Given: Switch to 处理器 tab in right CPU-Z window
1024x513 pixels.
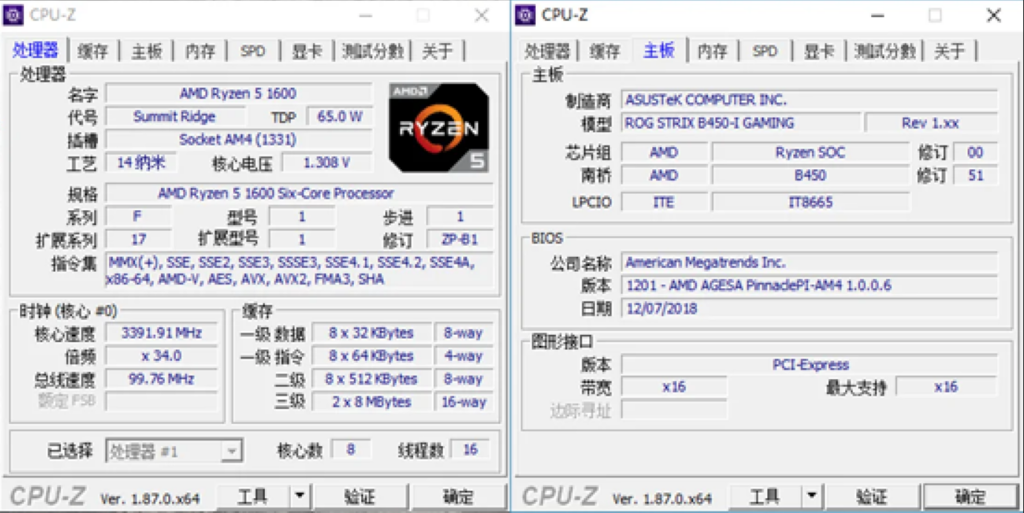Looking at the screenshot, I should 547,51.
